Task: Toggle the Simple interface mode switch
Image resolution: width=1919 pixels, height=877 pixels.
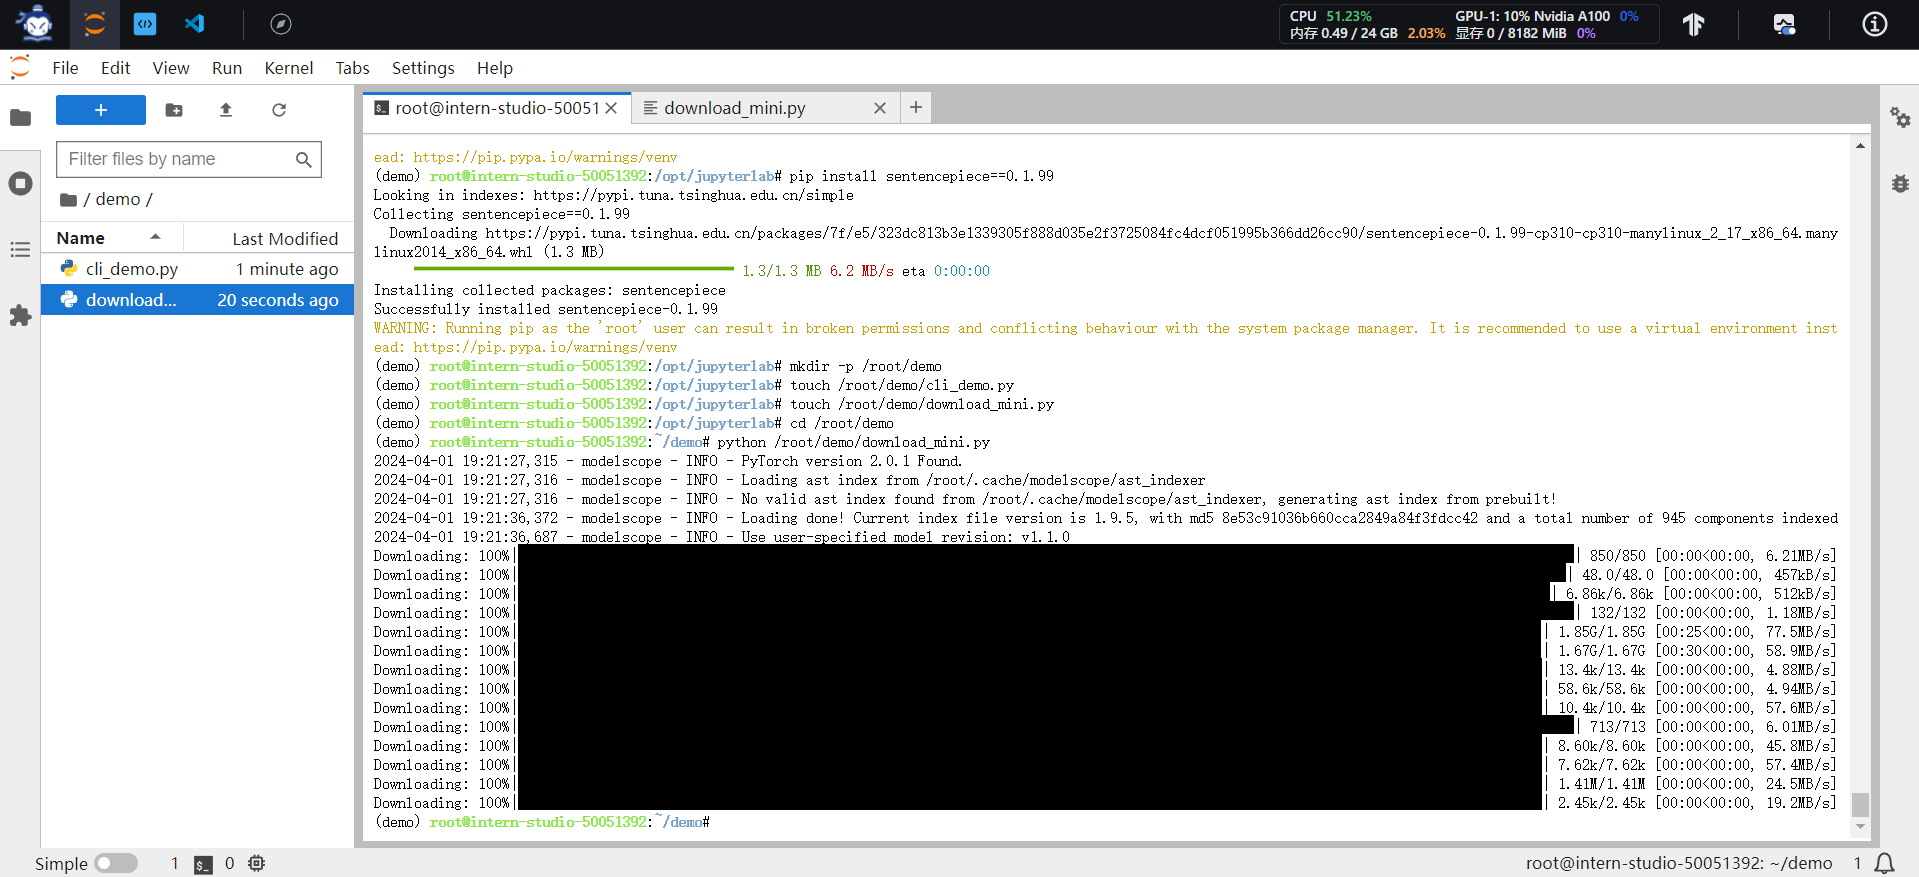Action: pos(116,863)
